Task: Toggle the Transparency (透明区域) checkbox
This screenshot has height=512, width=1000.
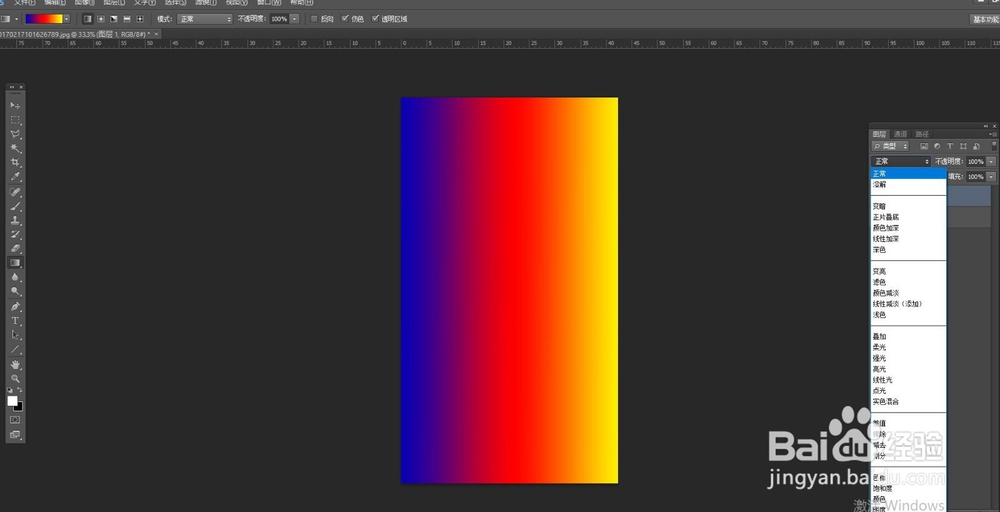Action: coord(375,19)
